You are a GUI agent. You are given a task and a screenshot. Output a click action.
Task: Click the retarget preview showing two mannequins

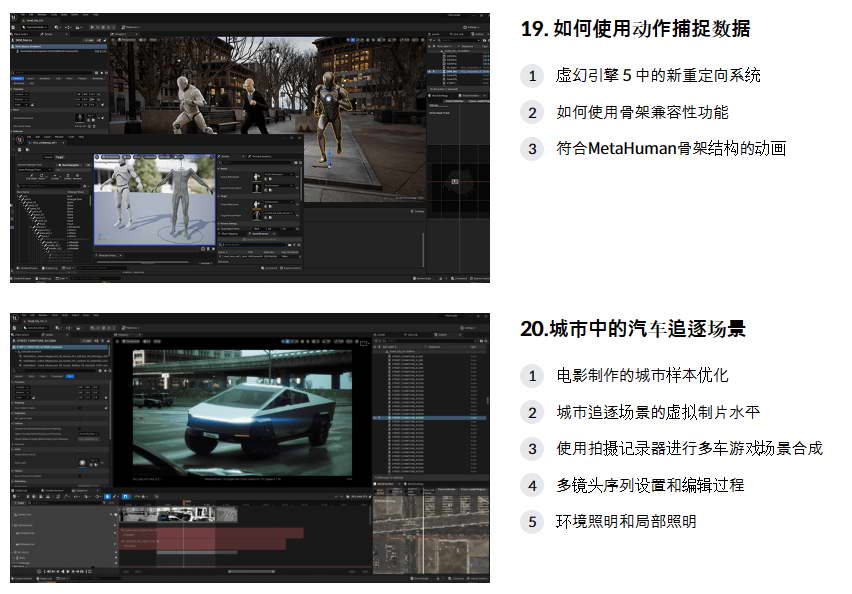click(155, 199)
